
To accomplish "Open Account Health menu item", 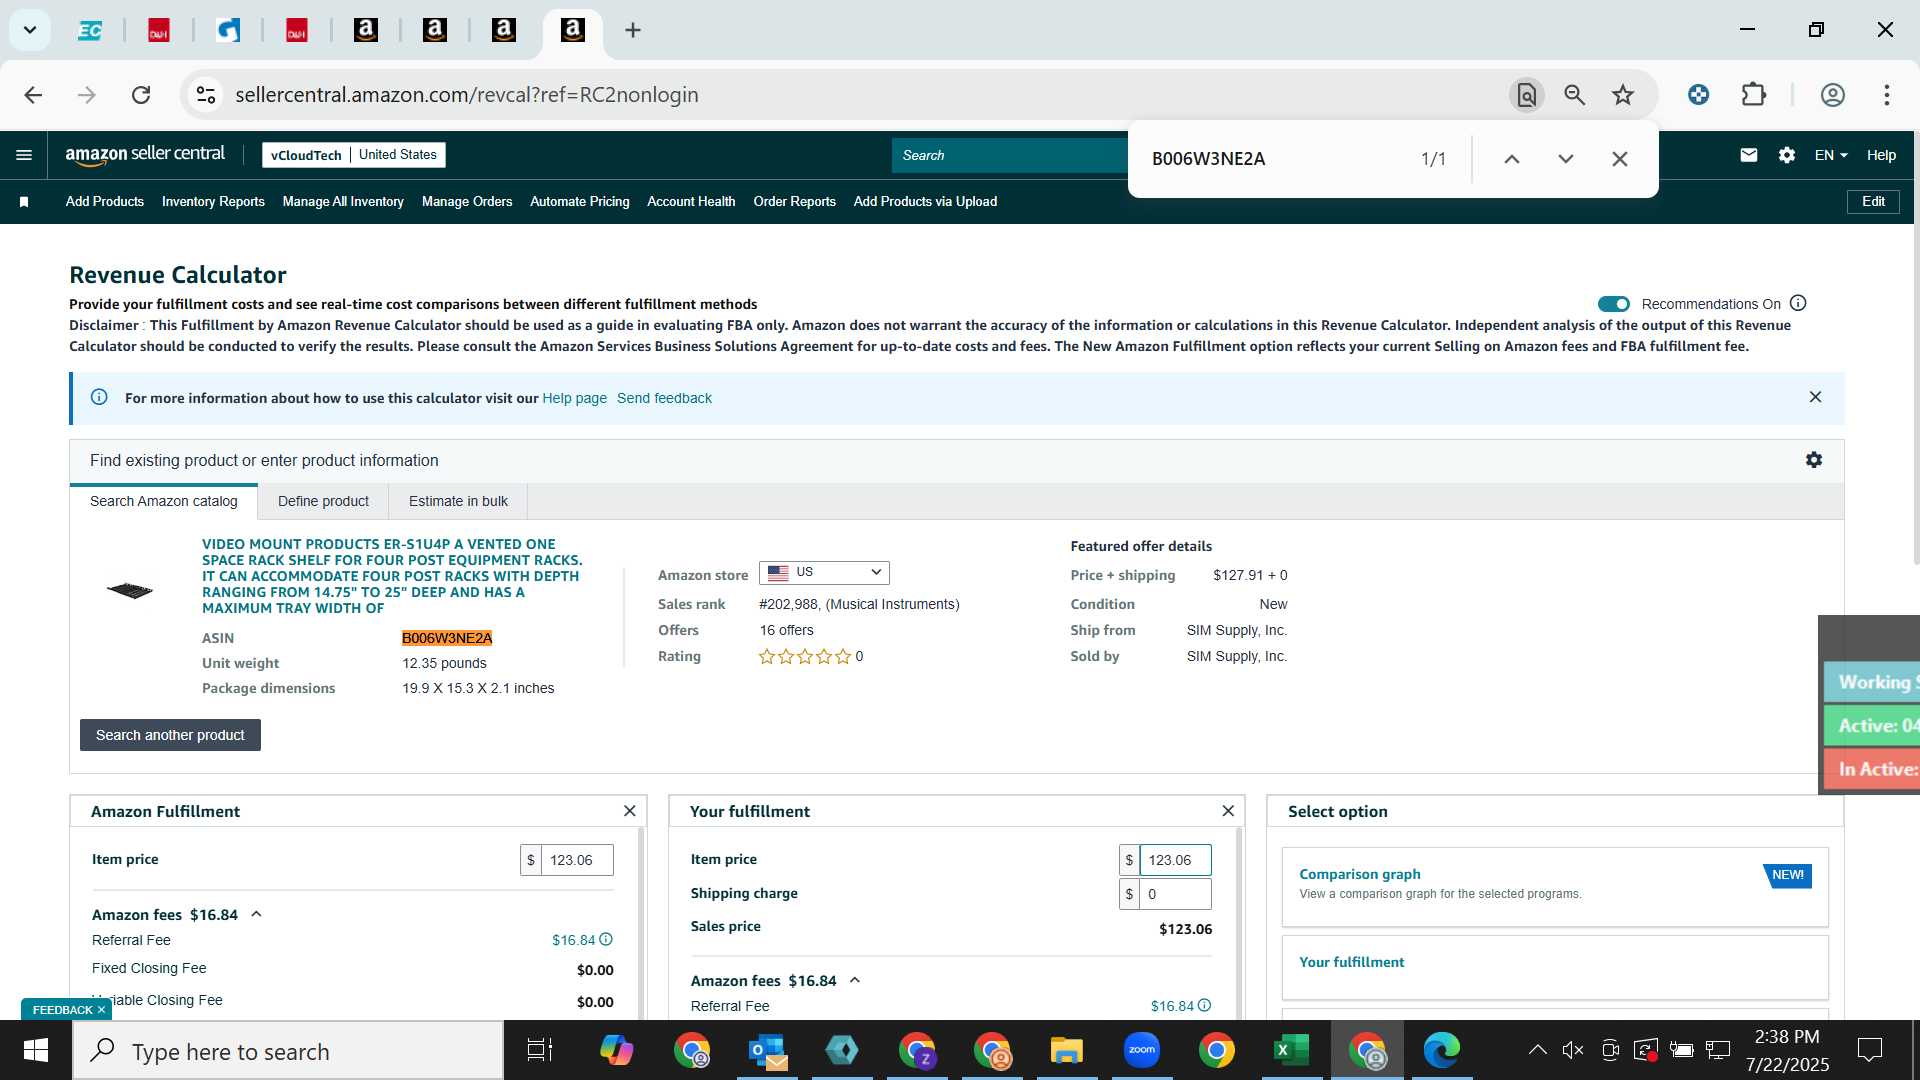I will point(691,201).
